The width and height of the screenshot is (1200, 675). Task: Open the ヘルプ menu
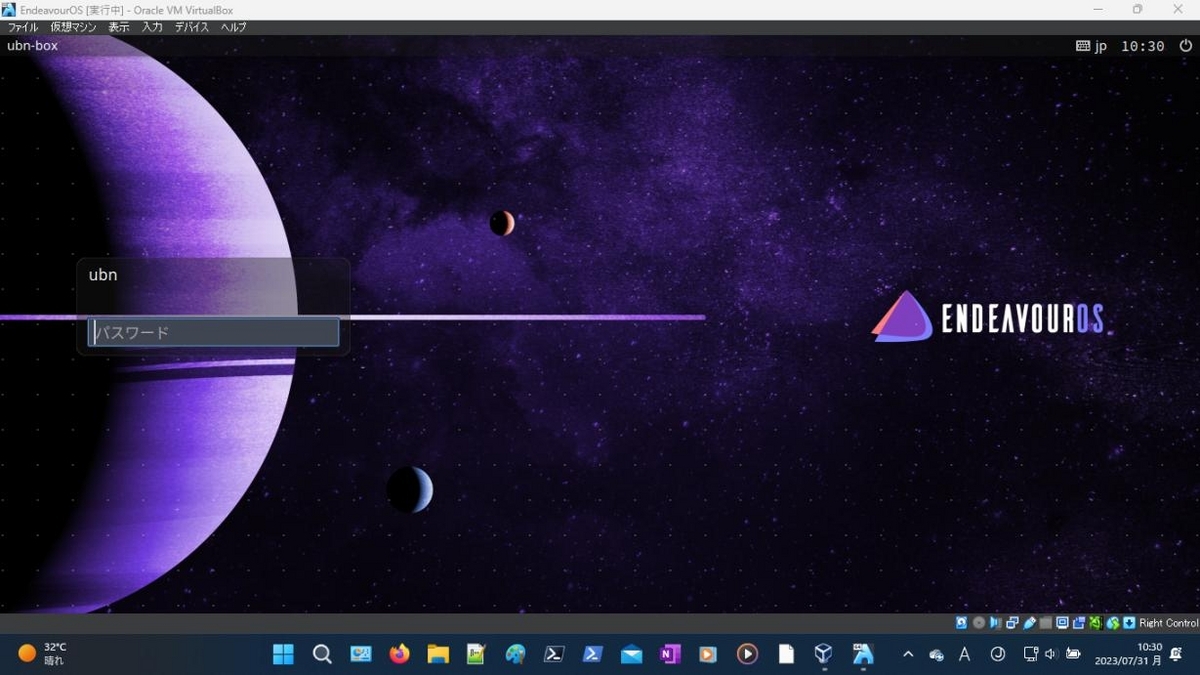point(233,27)
